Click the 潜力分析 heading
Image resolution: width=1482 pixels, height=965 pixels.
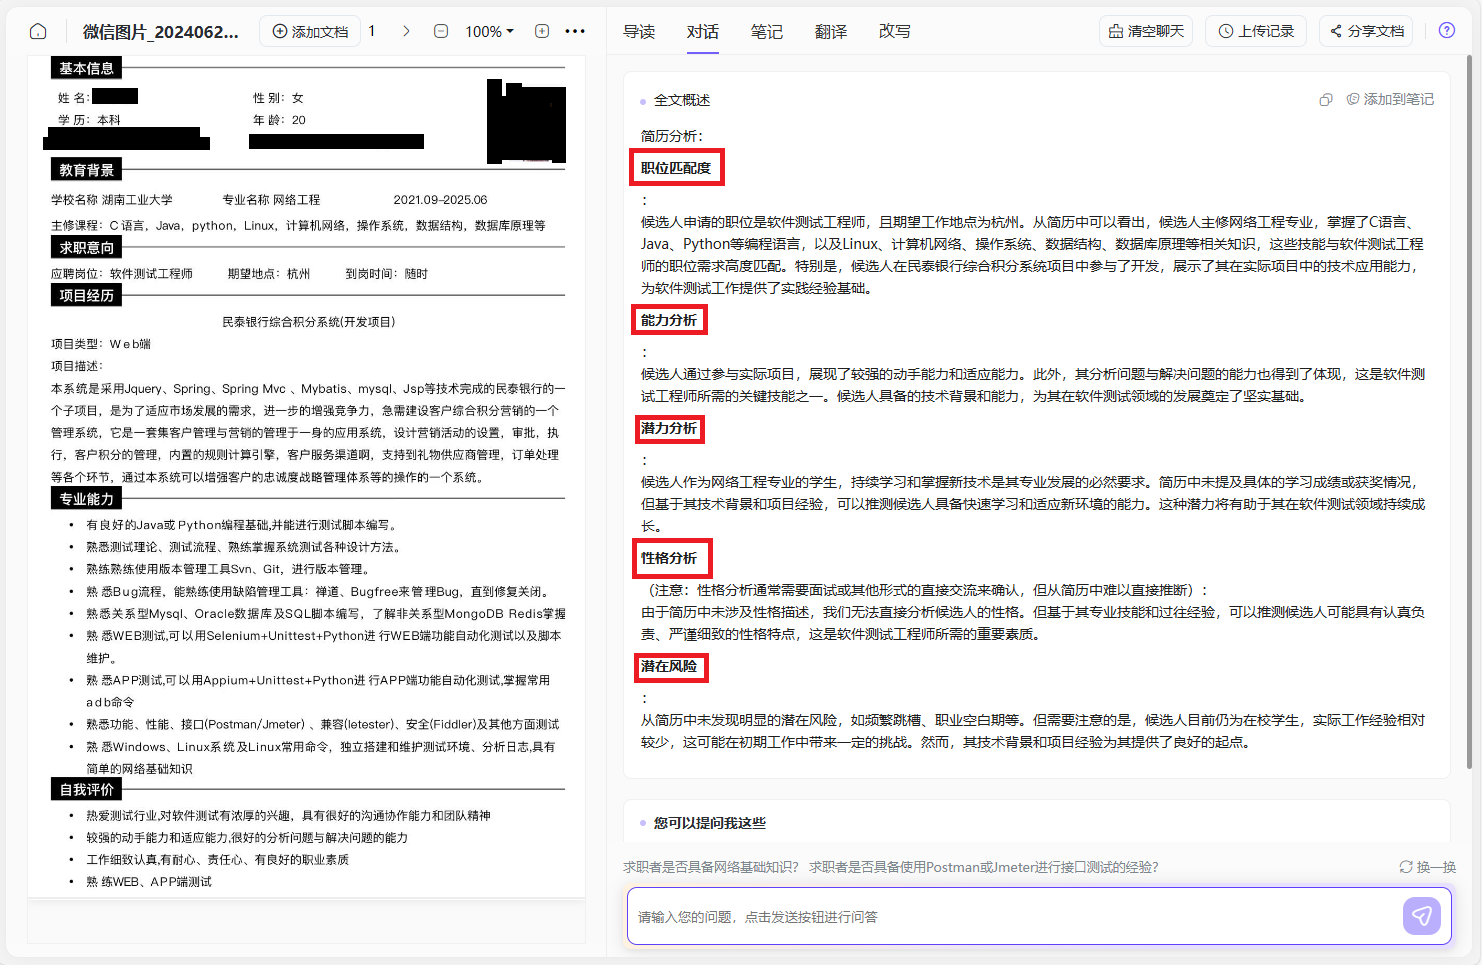click(669, 428)
